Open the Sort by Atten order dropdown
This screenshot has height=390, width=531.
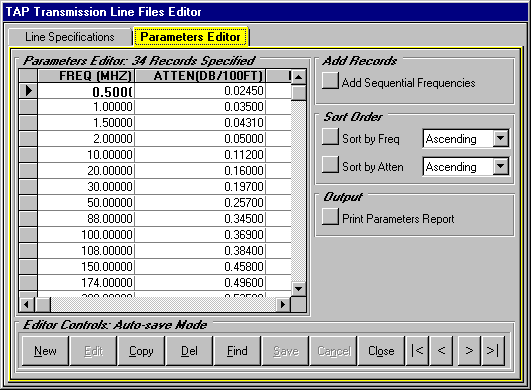501,166
